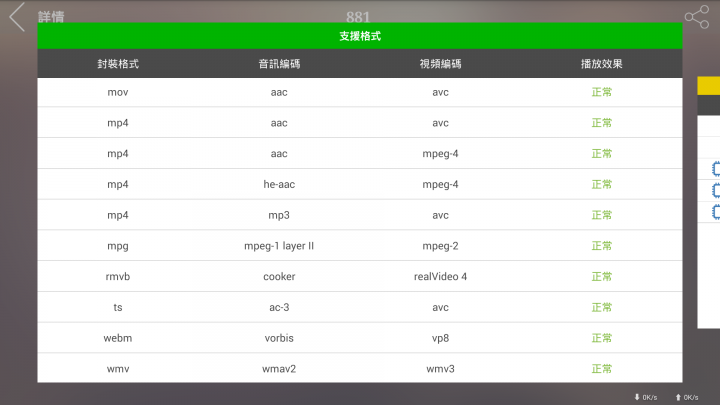Tap the back arrow icon
Image resolution: width=720 pixels, height=405 pixels.
(x=17, y=17)
